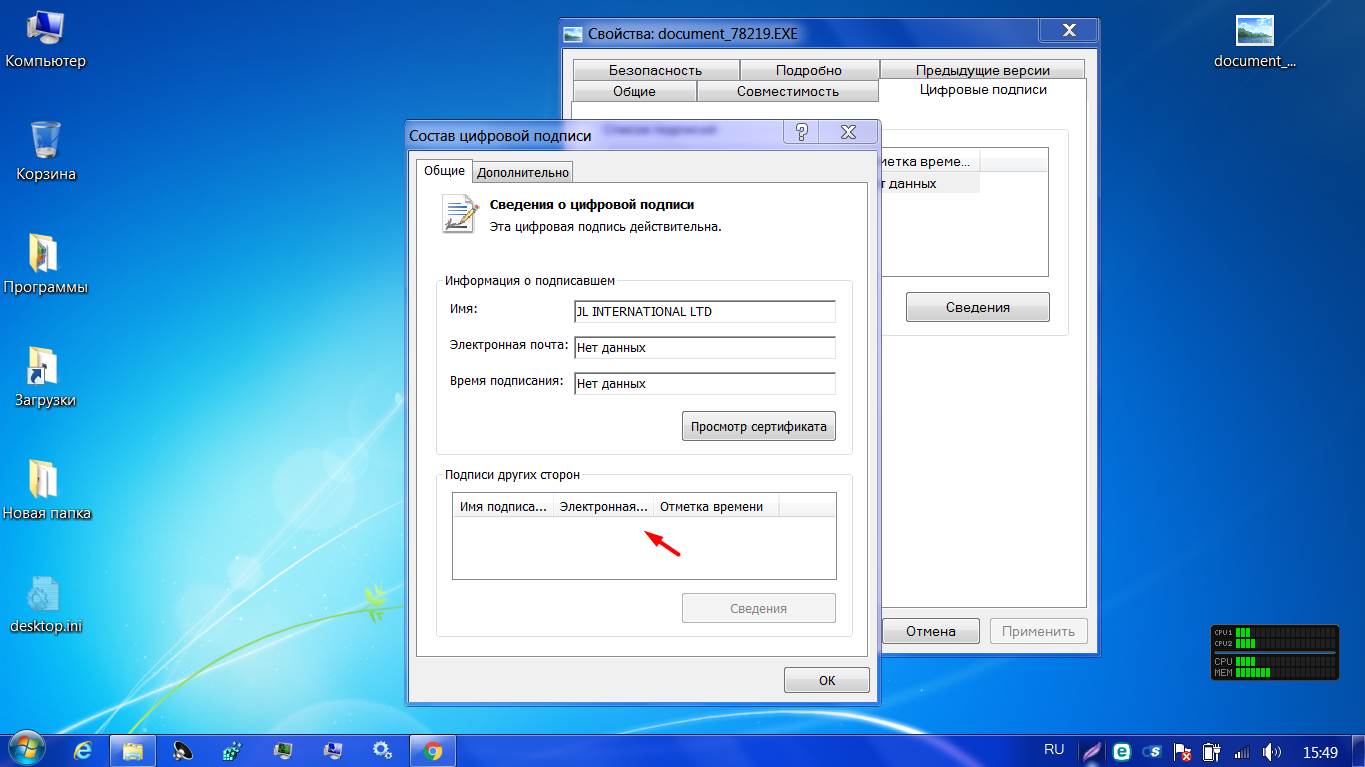The height and width of the screenshot is (767, 1365).
Task: Switch to the Общие tab in signature dialog
Action: tap(444, 170)
